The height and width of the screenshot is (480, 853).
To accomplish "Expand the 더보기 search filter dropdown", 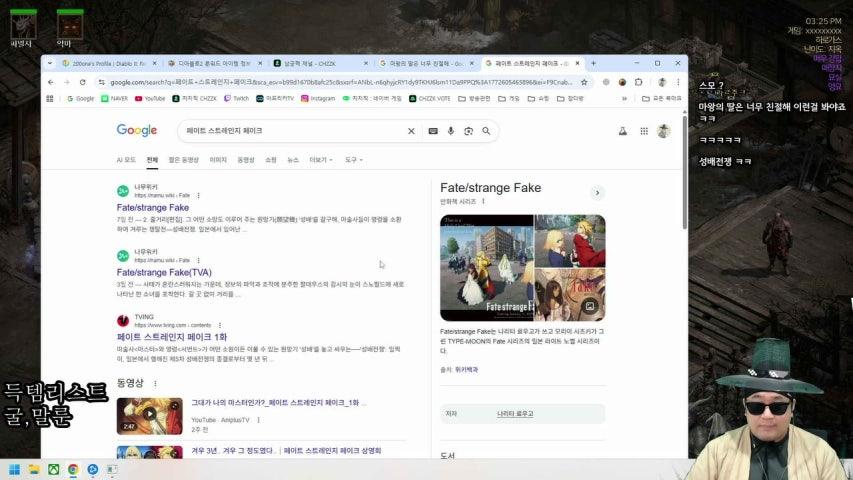I will (321, 160).
